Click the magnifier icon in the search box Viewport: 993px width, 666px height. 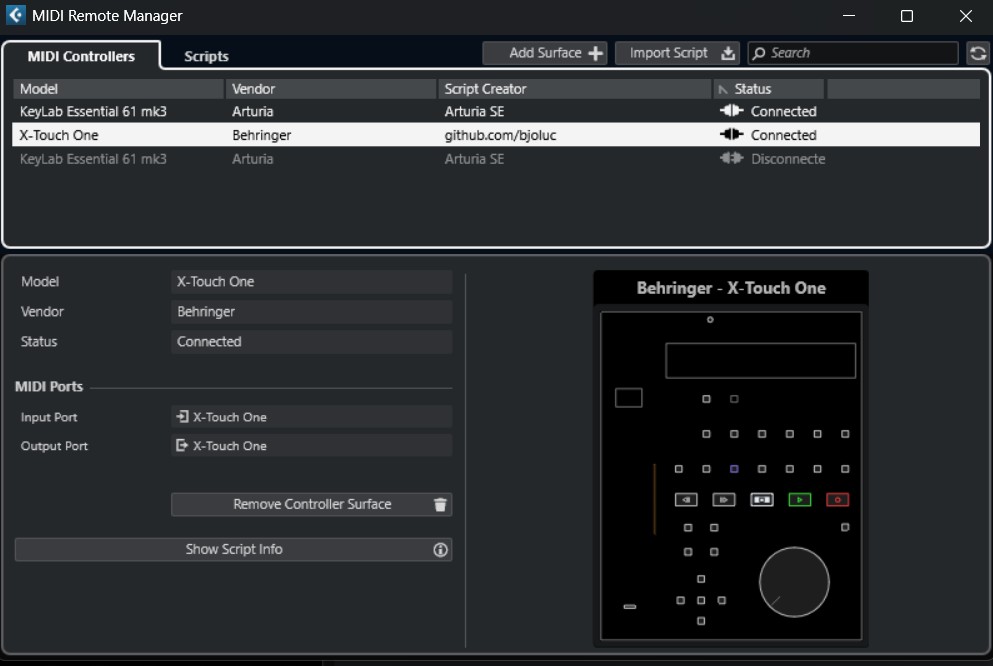tap(759, 53)
